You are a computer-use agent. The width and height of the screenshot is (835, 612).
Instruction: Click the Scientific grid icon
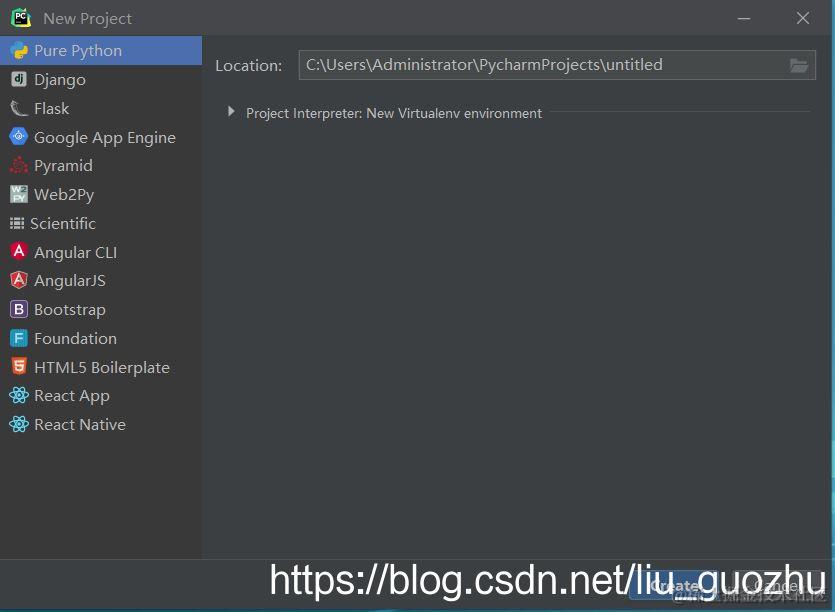17,223
